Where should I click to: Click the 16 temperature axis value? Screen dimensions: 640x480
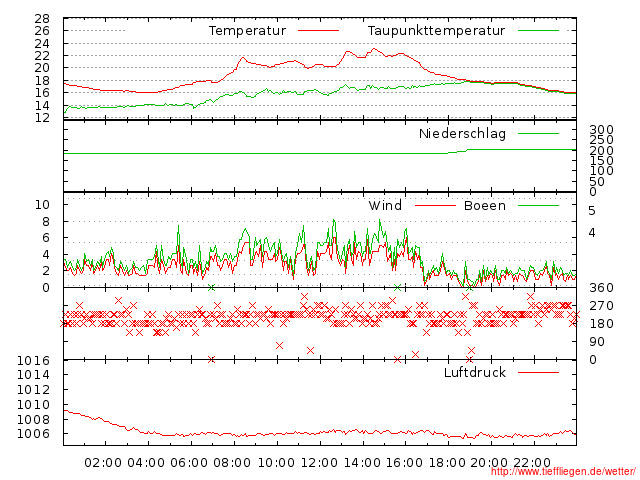pos(42,93)
